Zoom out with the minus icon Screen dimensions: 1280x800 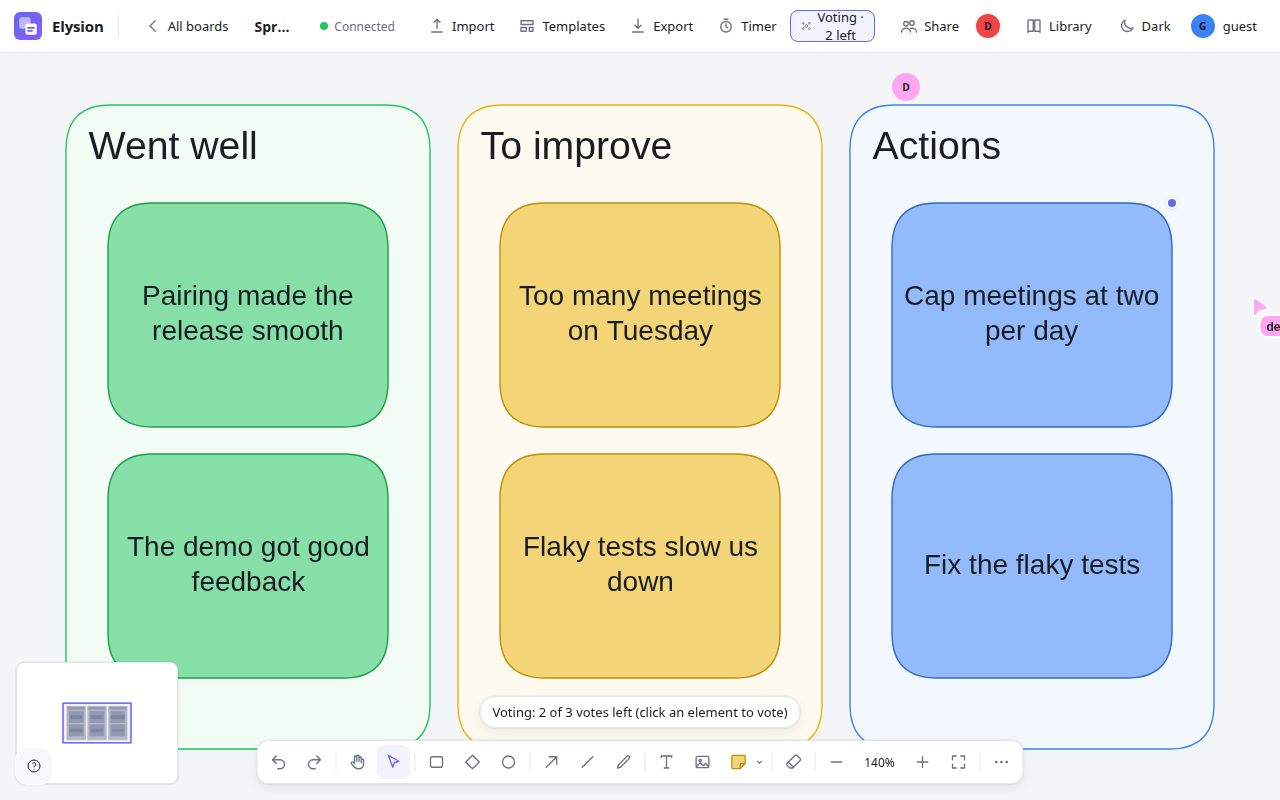point(837,762)
